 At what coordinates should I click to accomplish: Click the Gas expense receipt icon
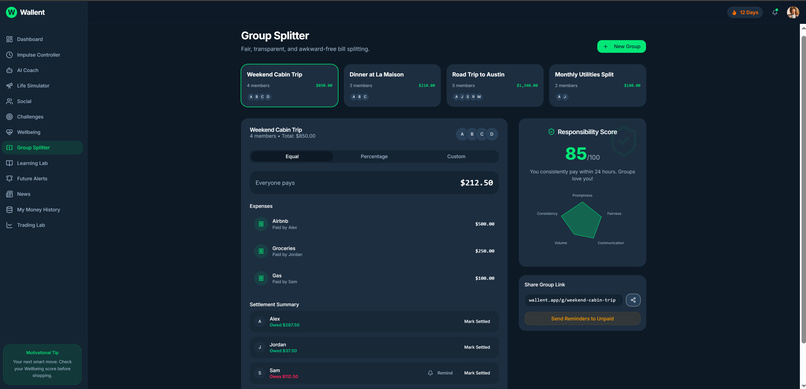pos(261,278)
